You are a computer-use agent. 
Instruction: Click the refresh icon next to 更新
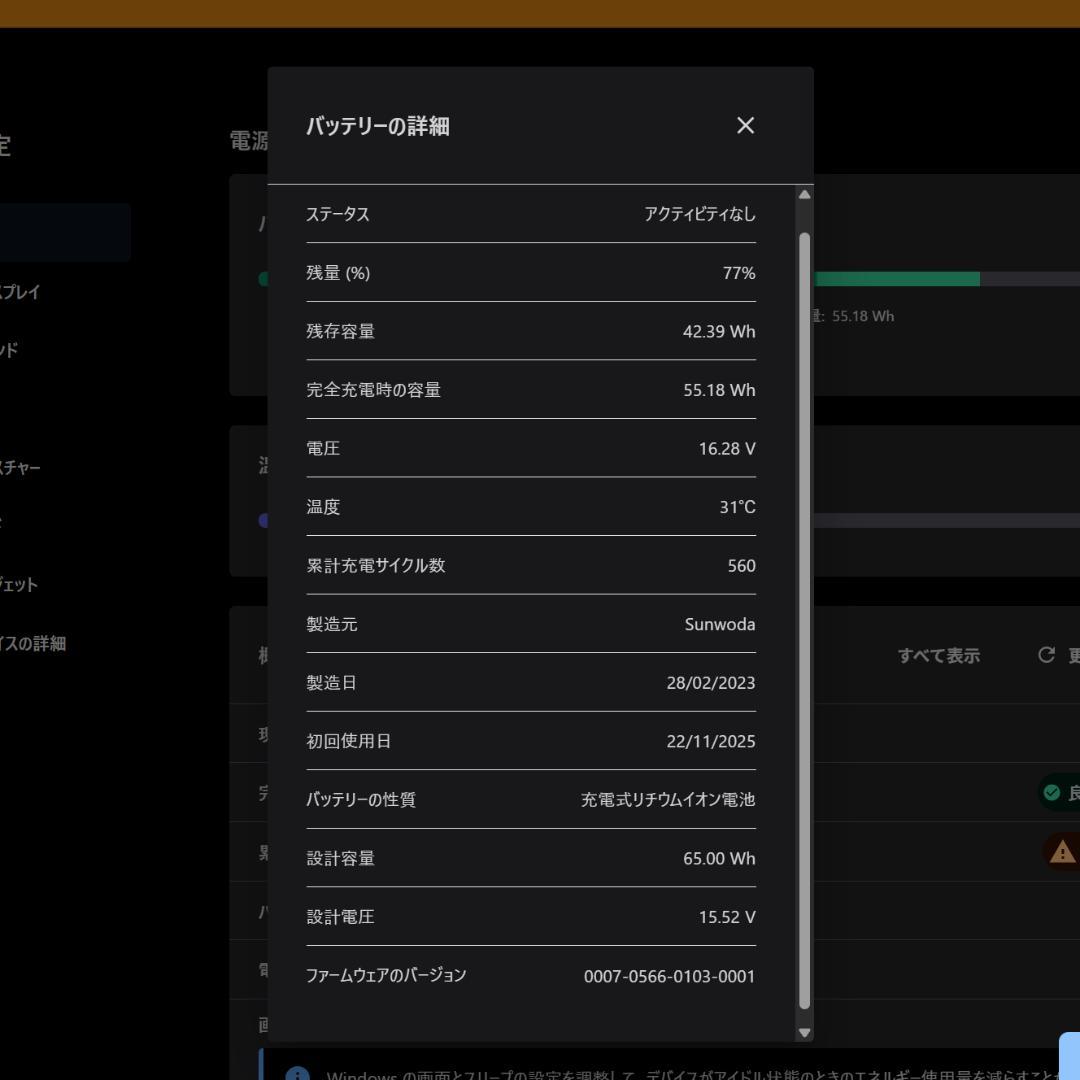[x=1046, y=655]
